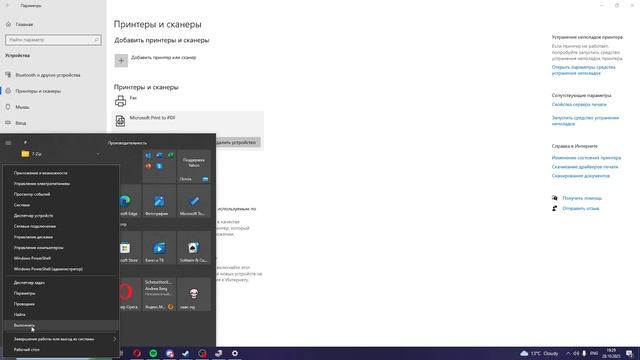
Task: Launch the Microsoft Edge tile
Action: click(130, 200)
